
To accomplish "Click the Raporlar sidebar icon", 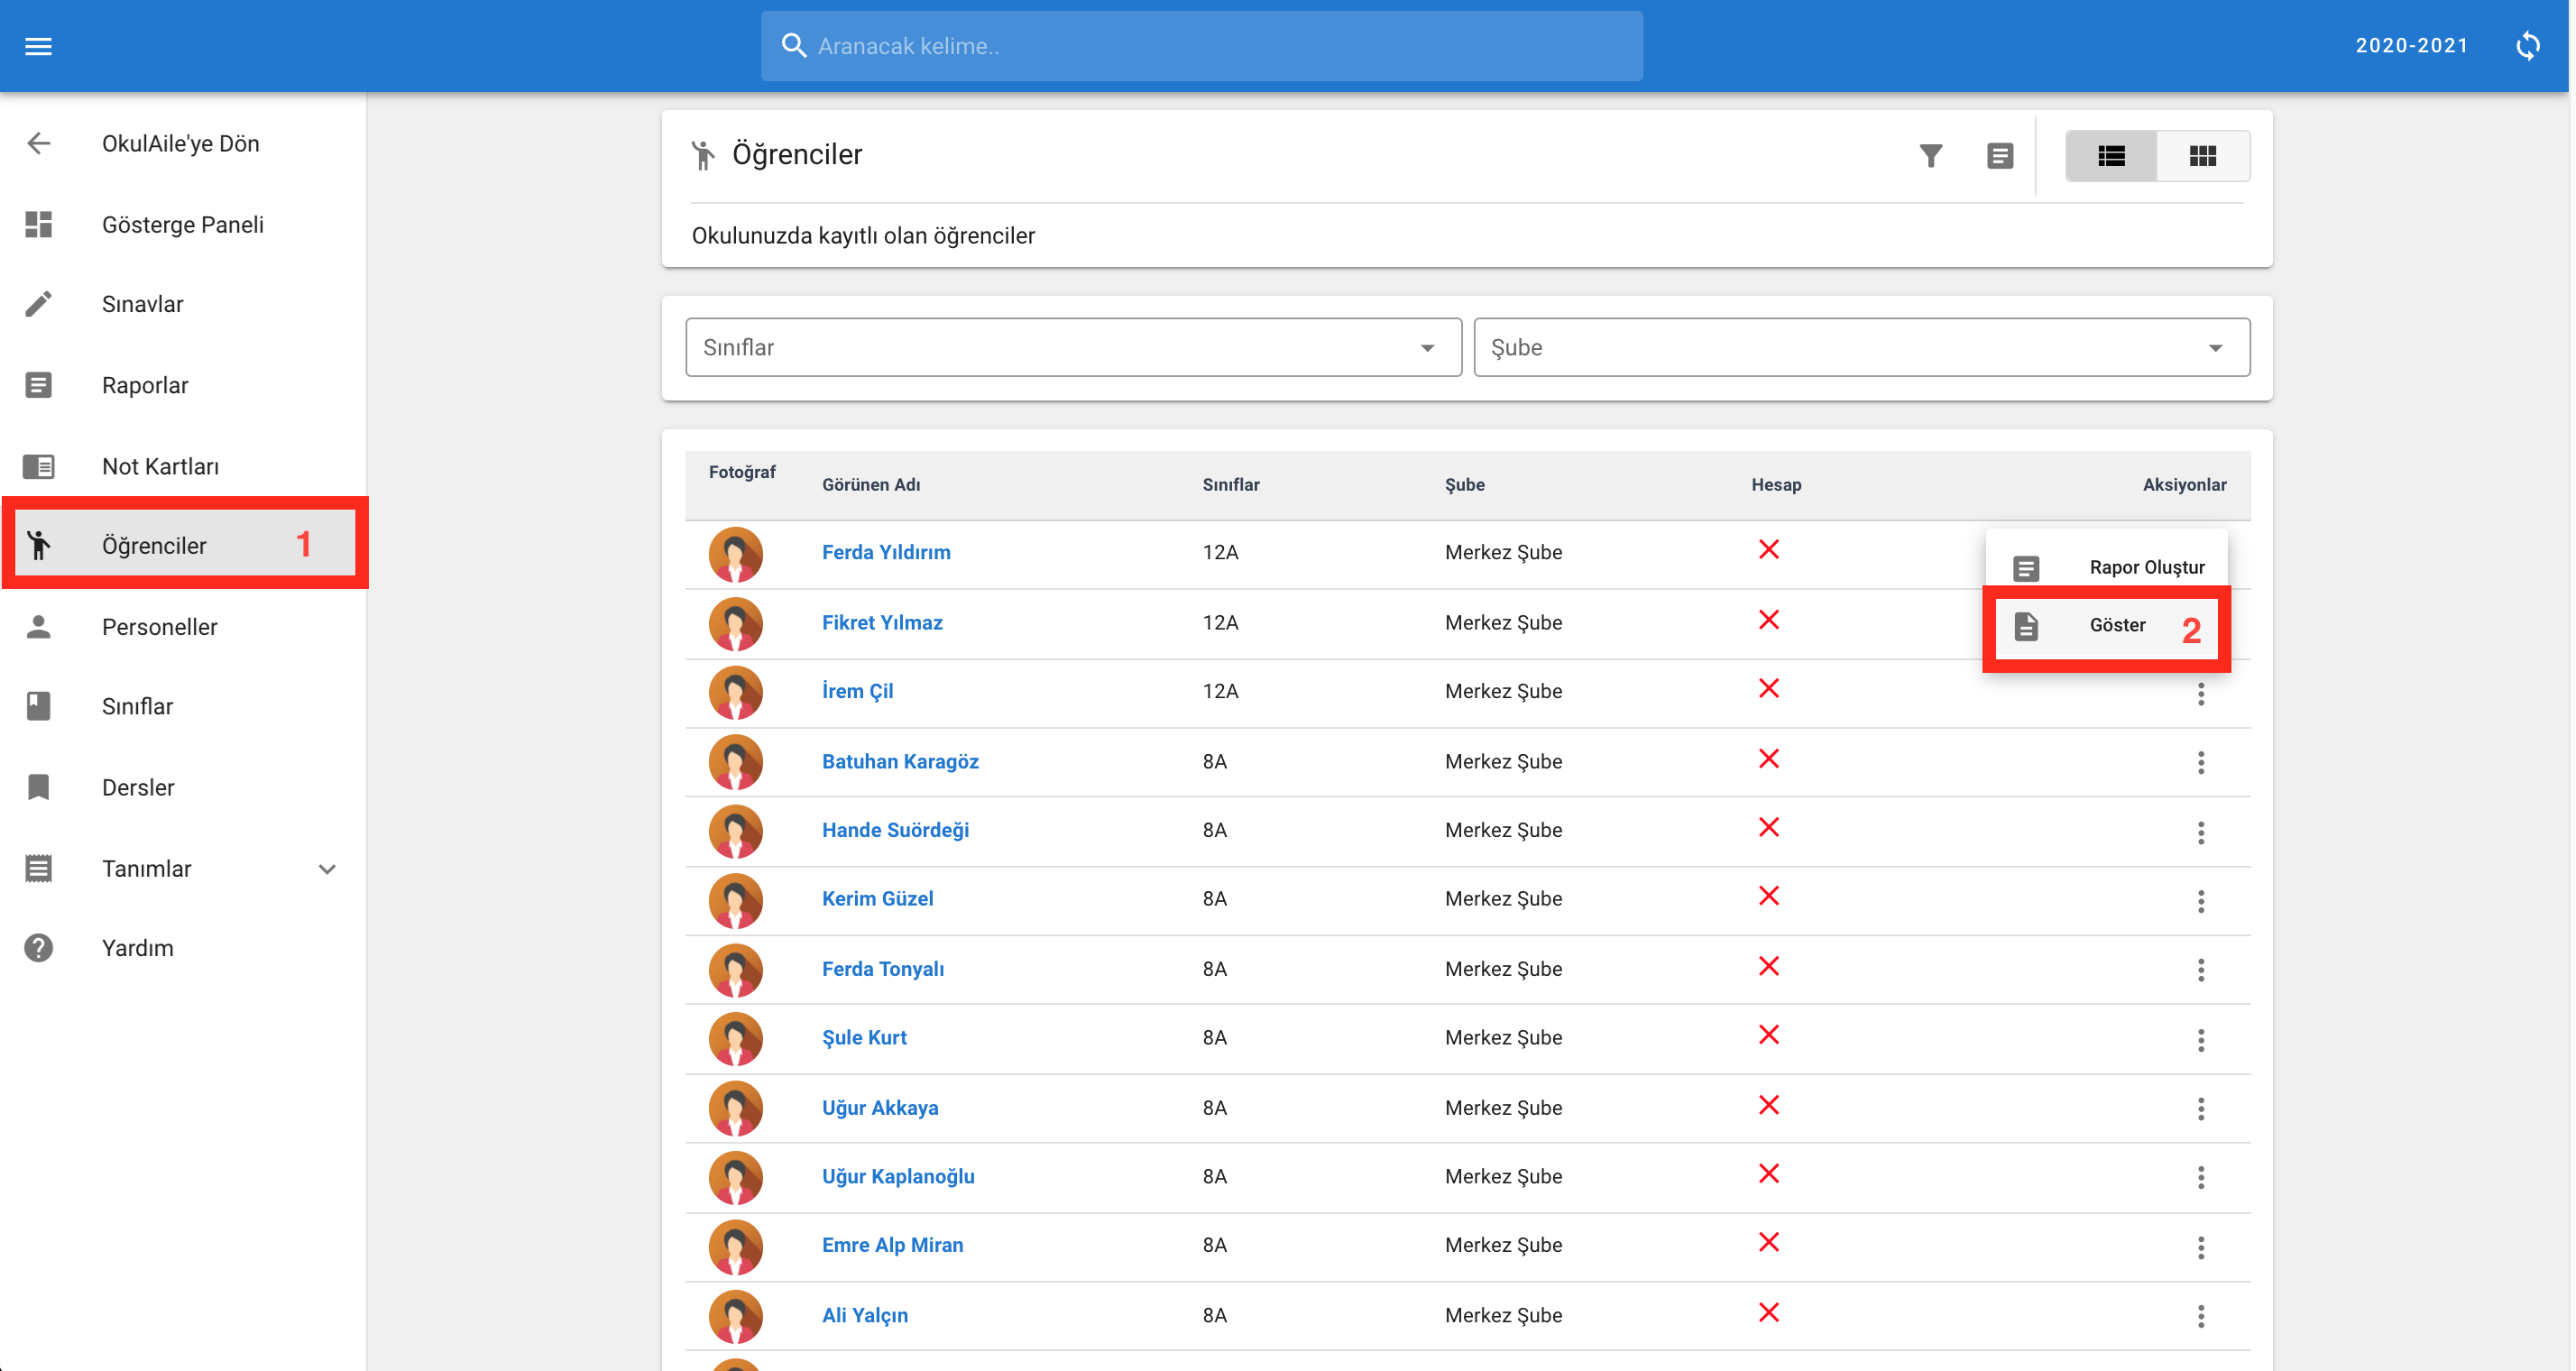I will click(x=38, y=385).
